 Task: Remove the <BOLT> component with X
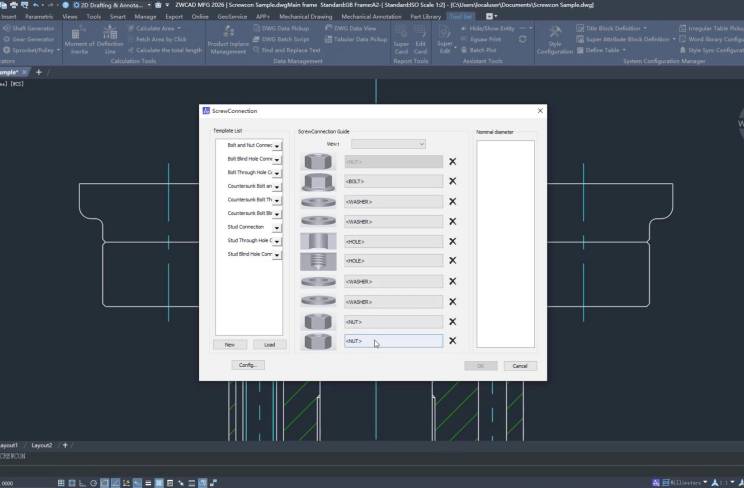(x=452, y=181)
